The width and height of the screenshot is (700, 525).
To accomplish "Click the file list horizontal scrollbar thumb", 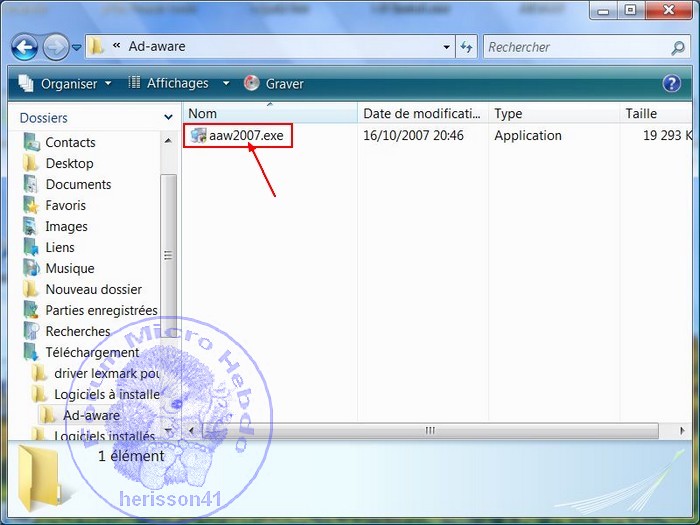I will 430,431.
